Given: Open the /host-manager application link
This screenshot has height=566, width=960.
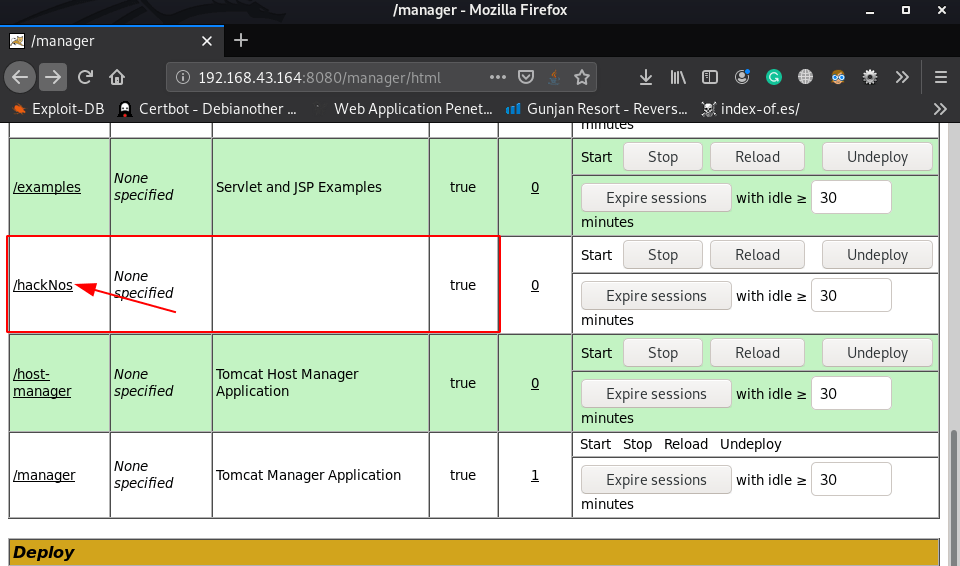Looking at the screenshot, I should (x=42, y=382).
